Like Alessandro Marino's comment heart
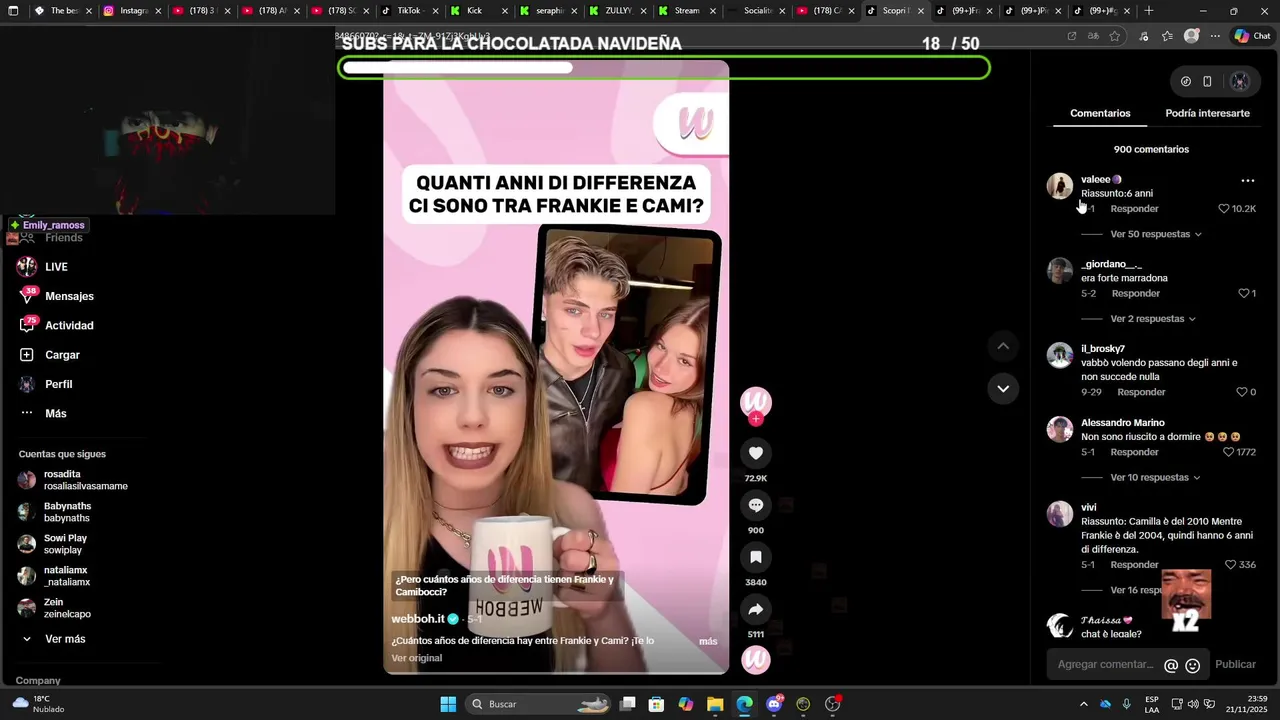The width and height of the screenshot is (1280, 720). coord(1229,452)
